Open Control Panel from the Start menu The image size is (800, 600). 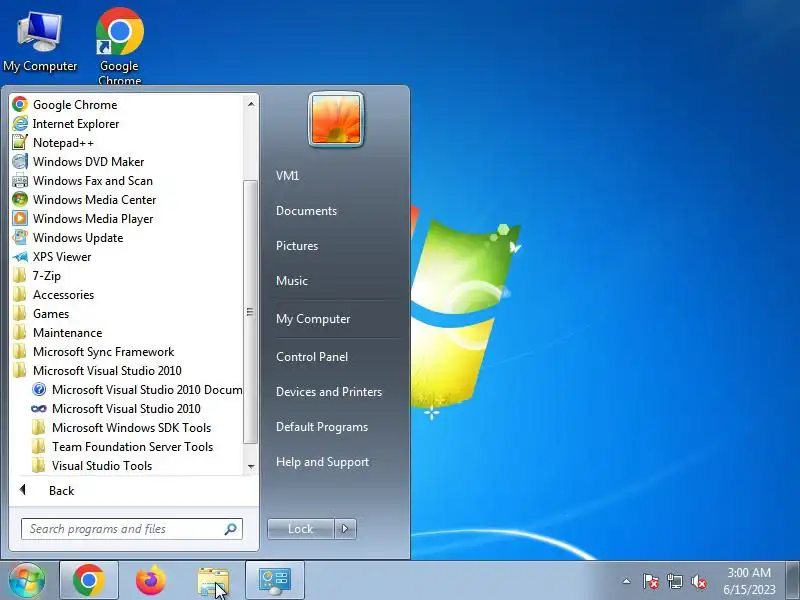pos(312,357)
